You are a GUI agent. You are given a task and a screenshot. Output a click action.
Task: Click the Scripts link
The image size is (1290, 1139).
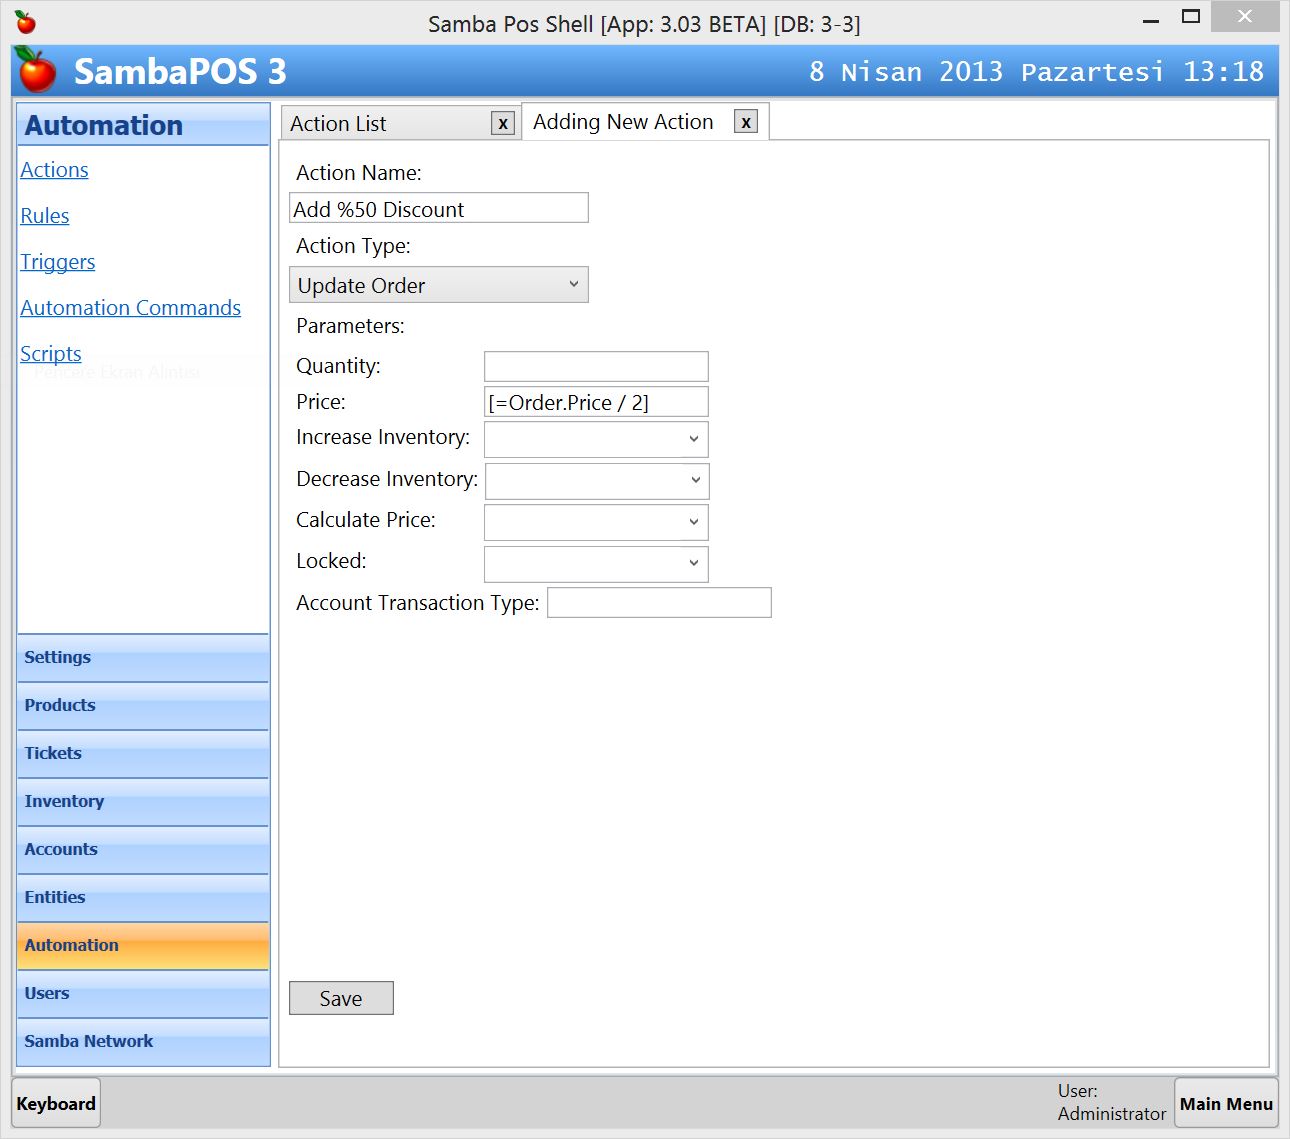click(x=51, y=354)
